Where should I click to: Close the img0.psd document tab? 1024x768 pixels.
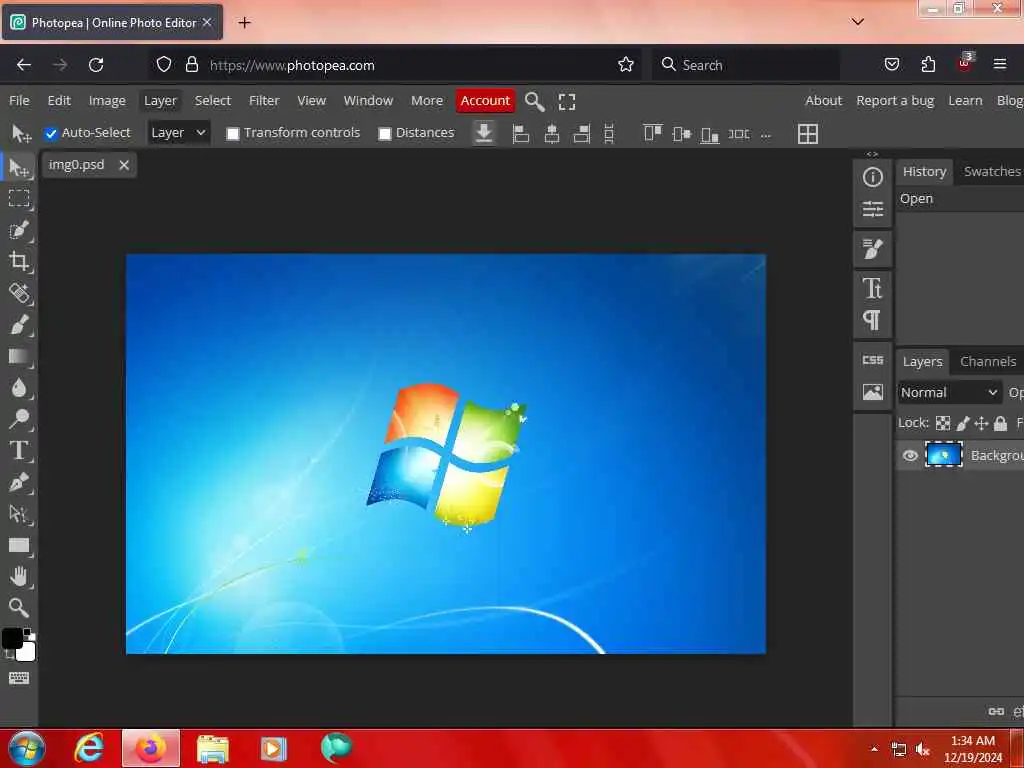tap(124, 165)
